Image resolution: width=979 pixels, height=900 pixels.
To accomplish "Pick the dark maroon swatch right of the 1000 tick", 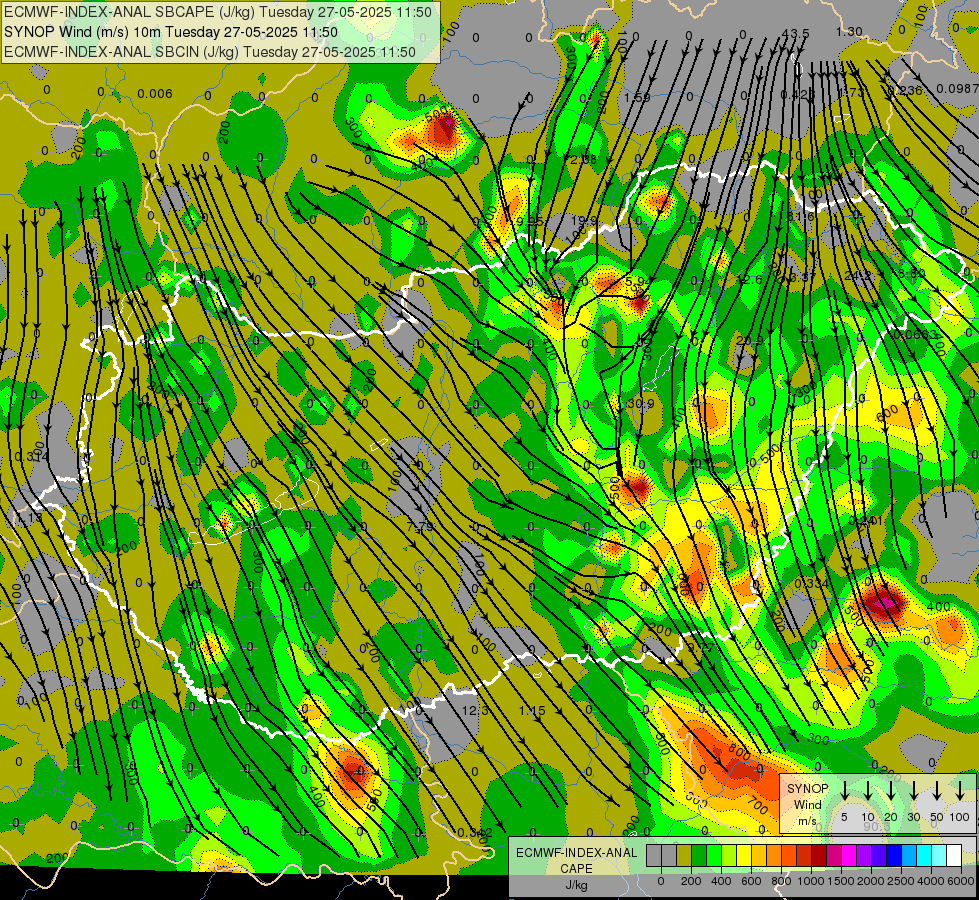I will [819, 855].
